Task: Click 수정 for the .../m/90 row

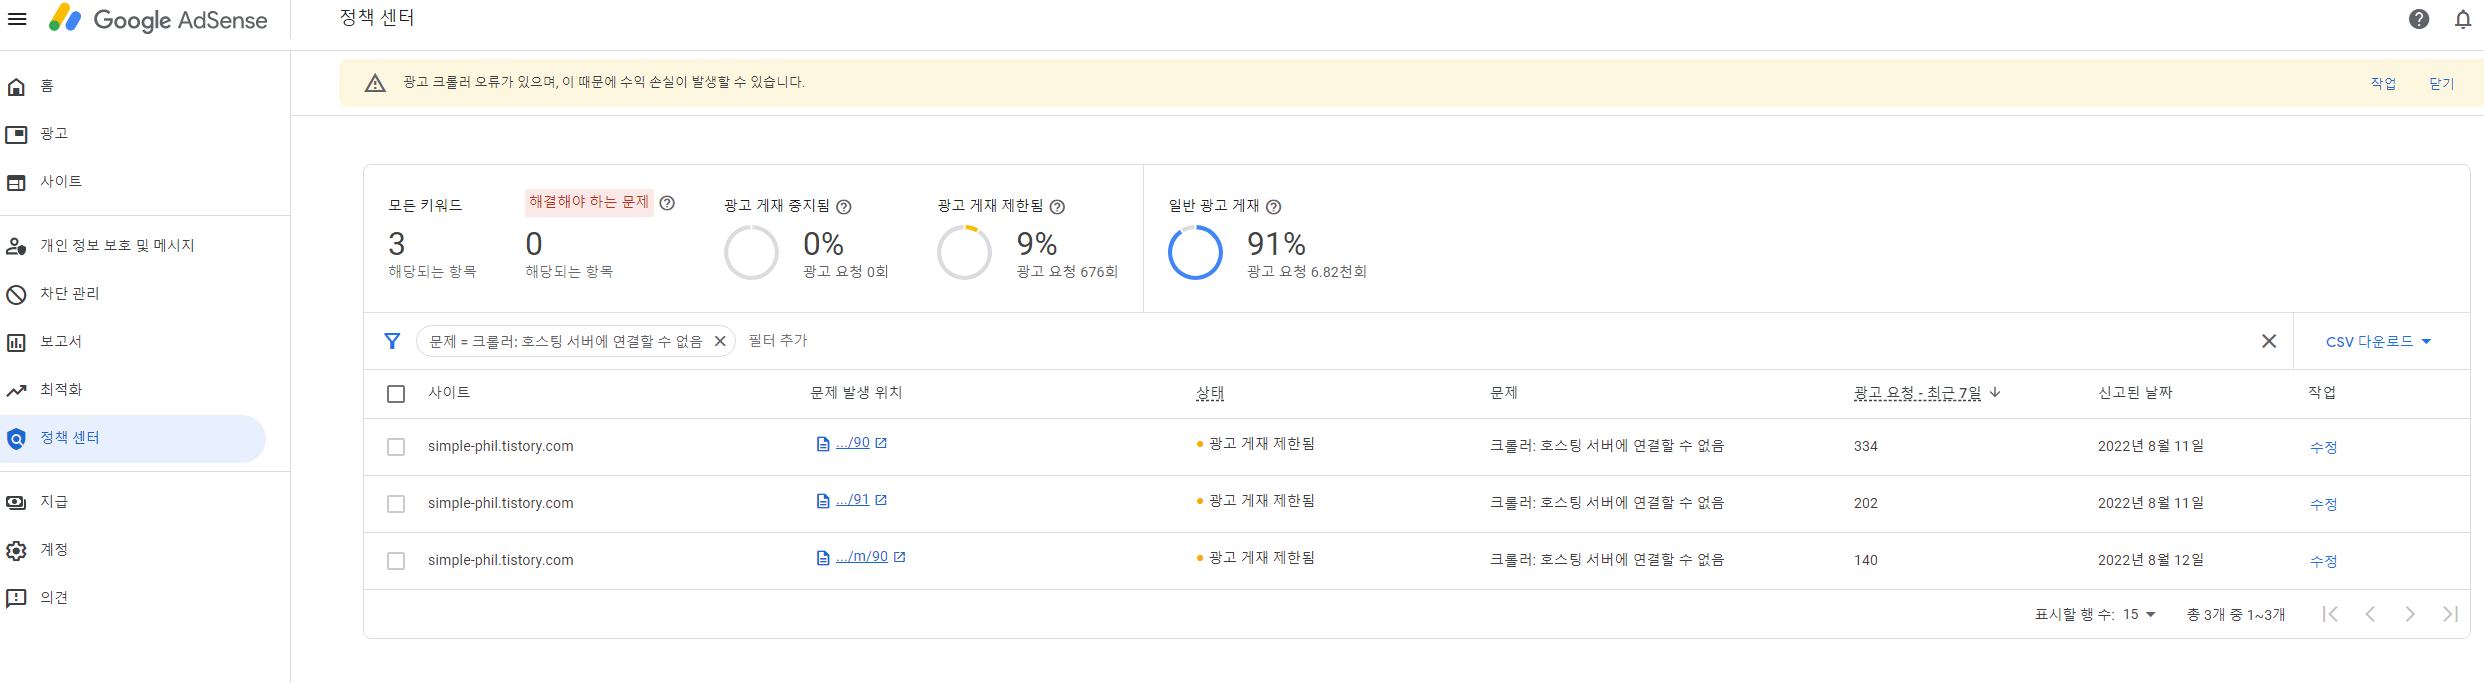Action: (x=2323, y=561)
